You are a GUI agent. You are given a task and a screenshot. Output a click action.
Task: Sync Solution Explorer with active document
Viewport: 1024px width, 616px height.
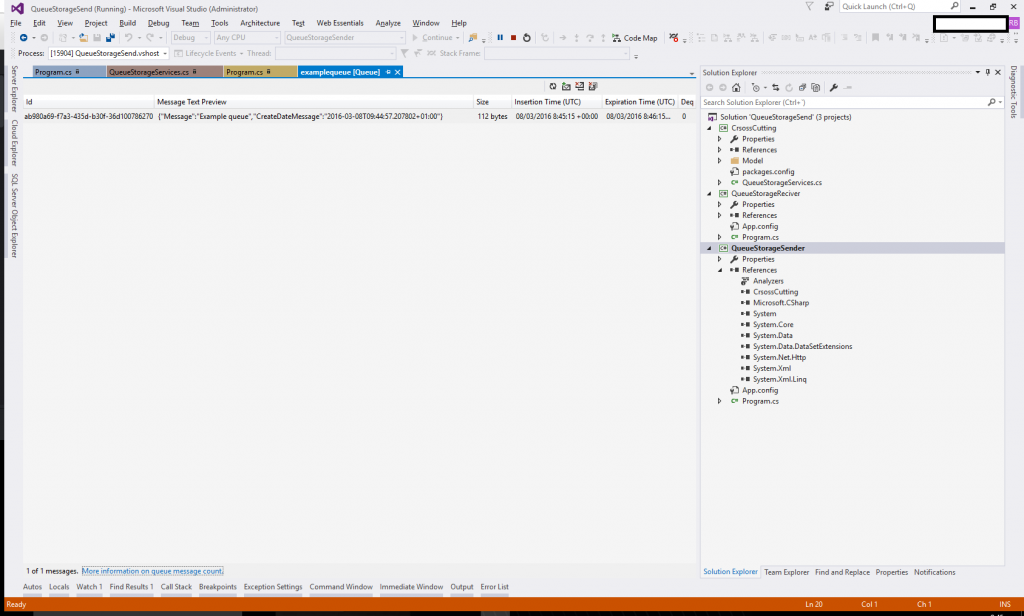click(777, 86)
